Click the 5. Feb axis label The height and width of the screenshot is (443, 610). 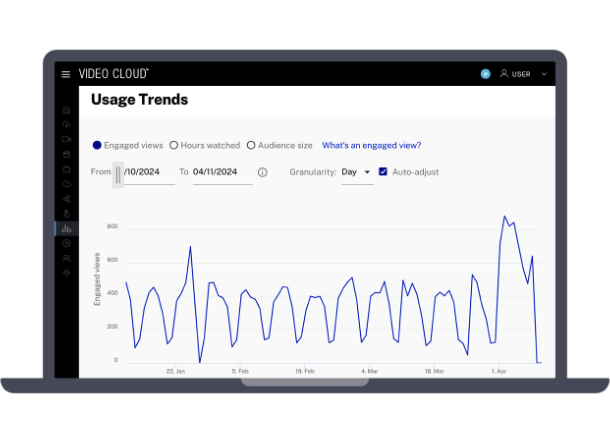(x=240, y=371)
